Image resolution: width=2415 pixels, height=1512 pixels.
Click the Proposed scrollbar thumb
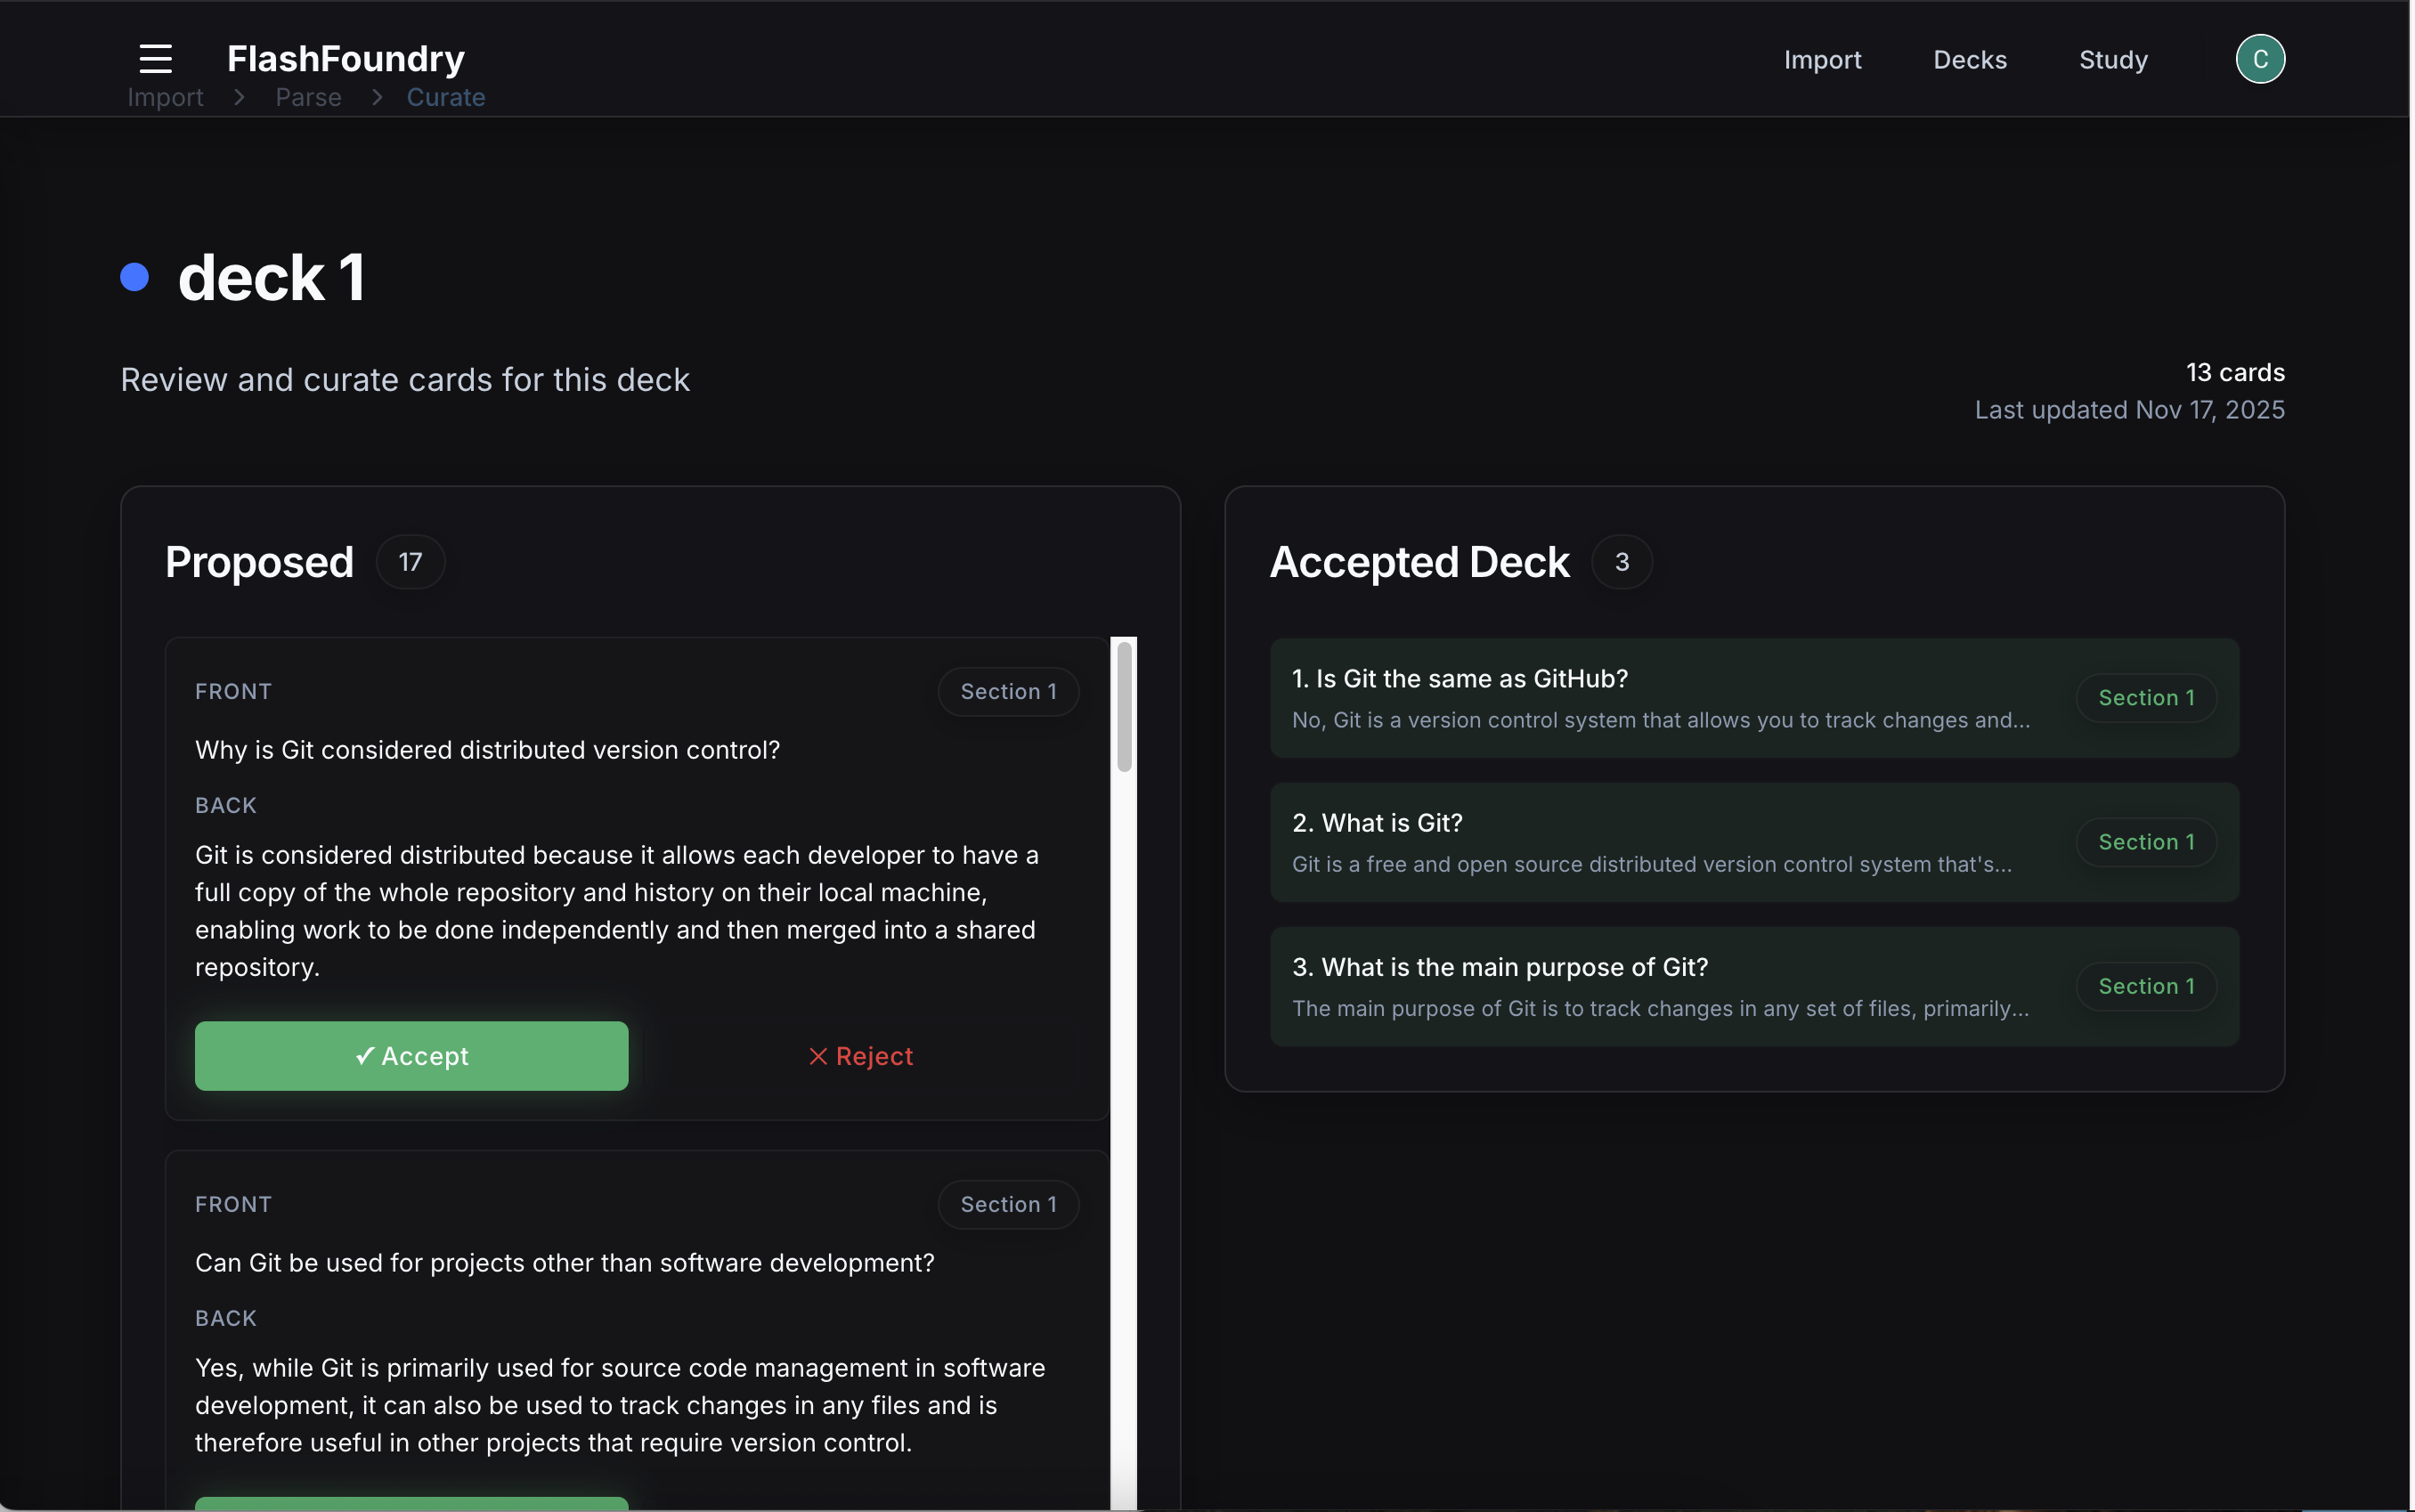tap(1124, 707)
